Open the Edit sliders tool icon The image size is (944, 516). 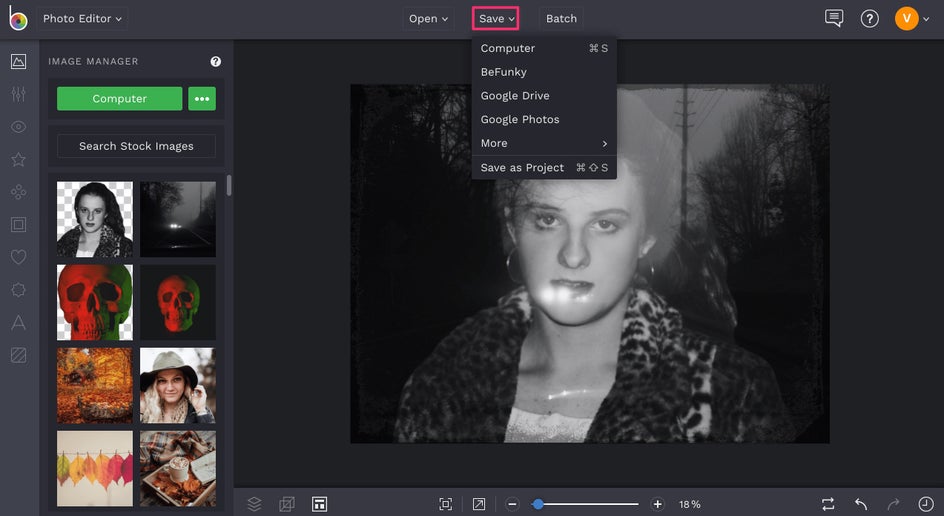click(x=19, y=94)
